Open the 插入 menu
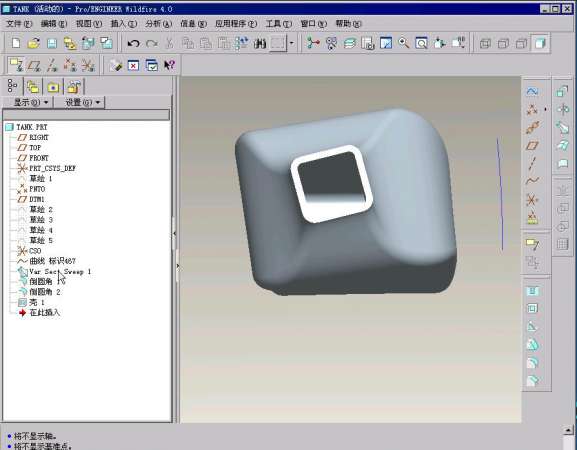The image size is (577, 450). point(124,24)
